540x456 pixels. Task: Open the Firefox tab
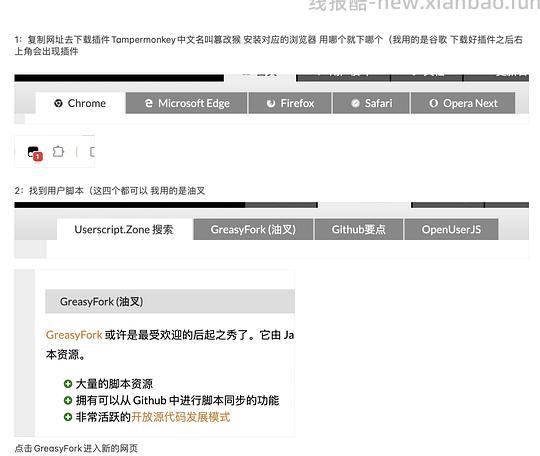(x=290, y=103)
